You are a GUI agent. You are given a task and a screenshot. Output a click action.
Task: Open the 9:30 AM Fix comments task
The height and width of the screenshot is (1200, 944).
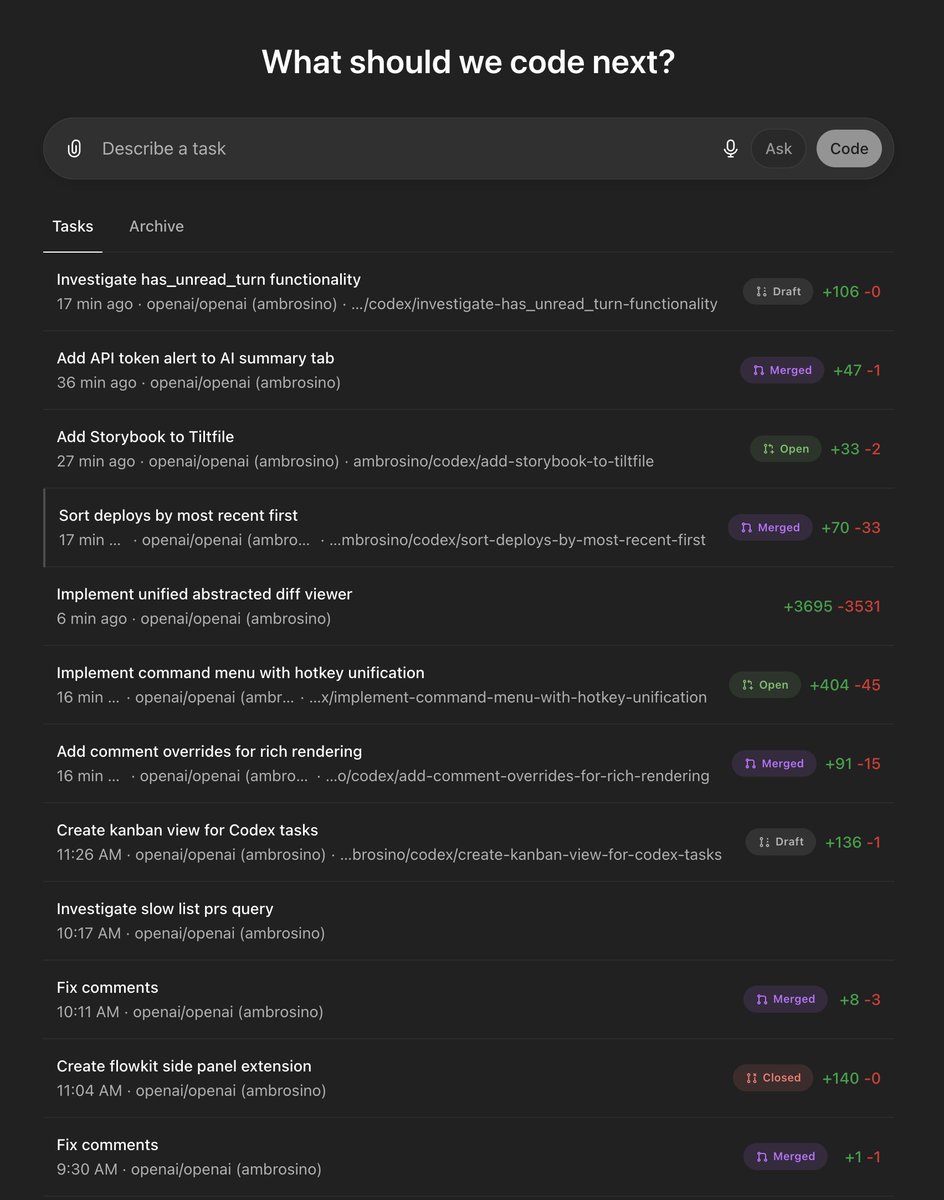pos(469,1157)
